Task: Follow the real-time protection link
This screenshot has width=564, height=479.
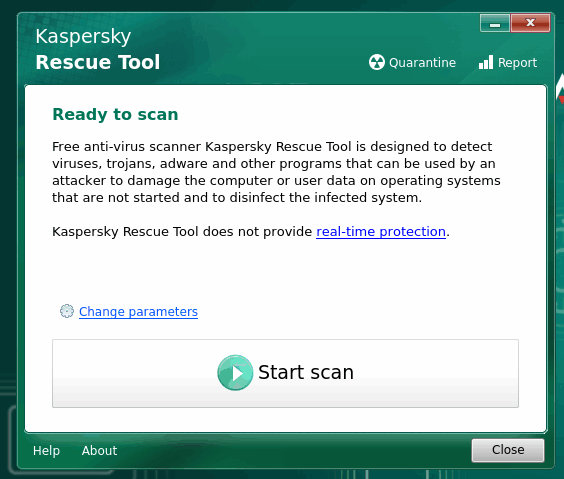Action: [381, 232]
